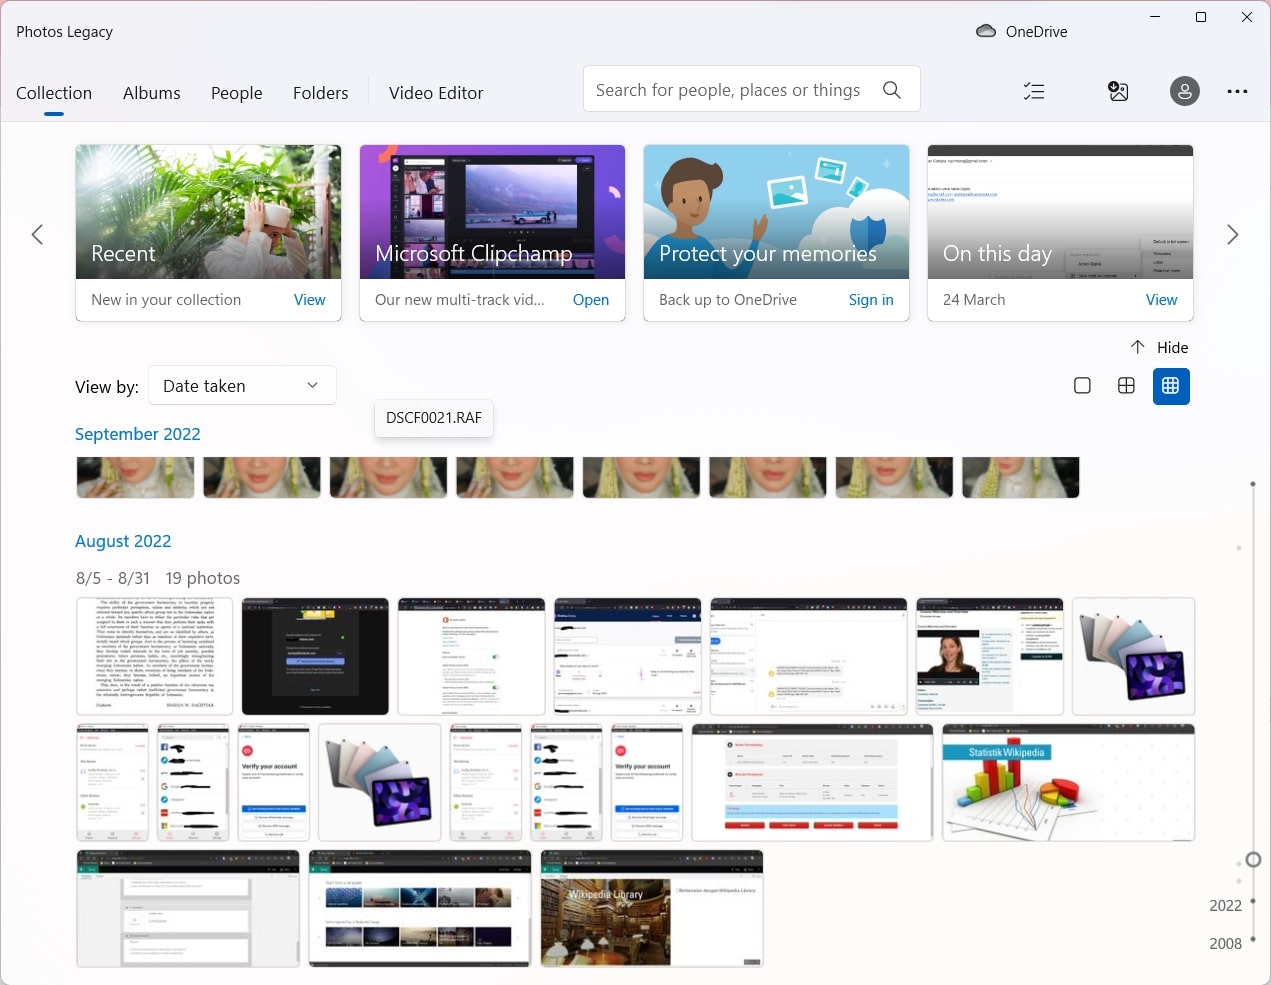Open the scanned text page thumbnail
The width and height of the screenshot is (1271, 985).
pyautogui.click(x=155, y=656)
